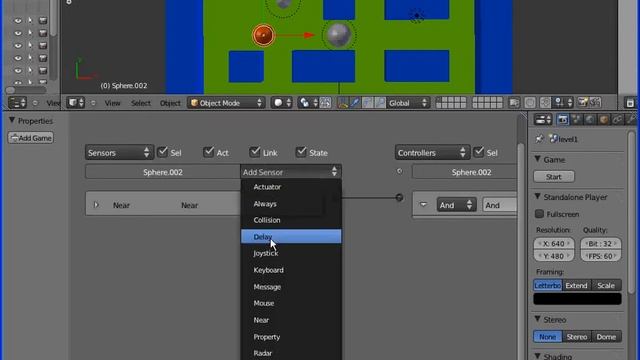
Task: Select the rotate manipulator icon
Action: point(367,103)
